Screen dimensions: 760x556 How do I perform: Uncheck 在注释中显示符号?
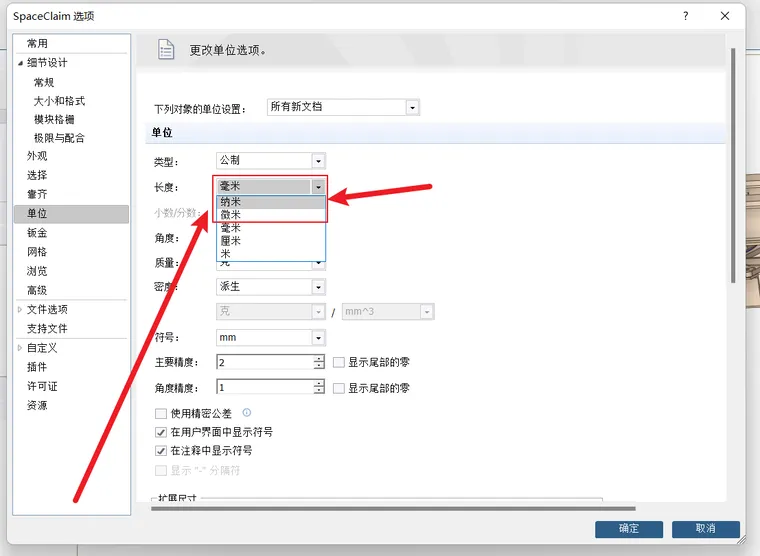coord(160,451)
